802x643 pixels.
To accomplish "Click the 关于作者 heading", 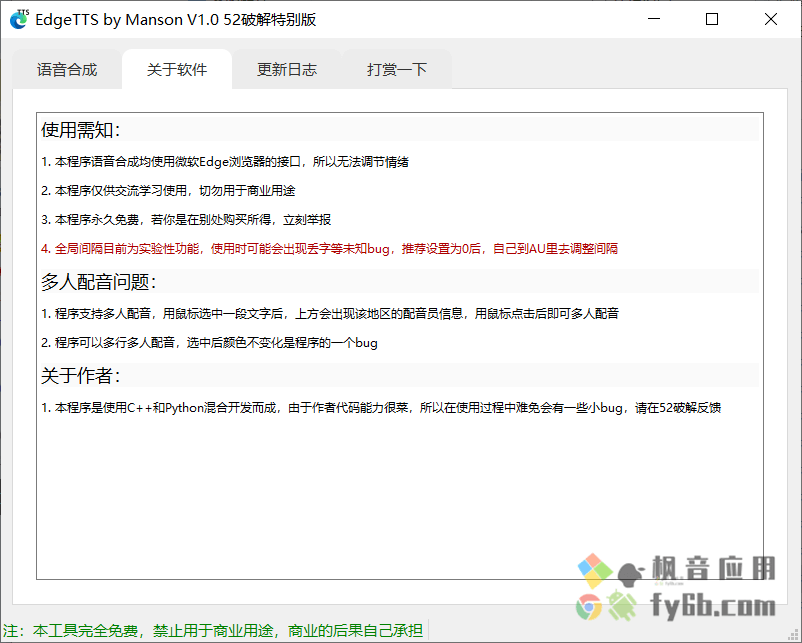I will point(81,376).
